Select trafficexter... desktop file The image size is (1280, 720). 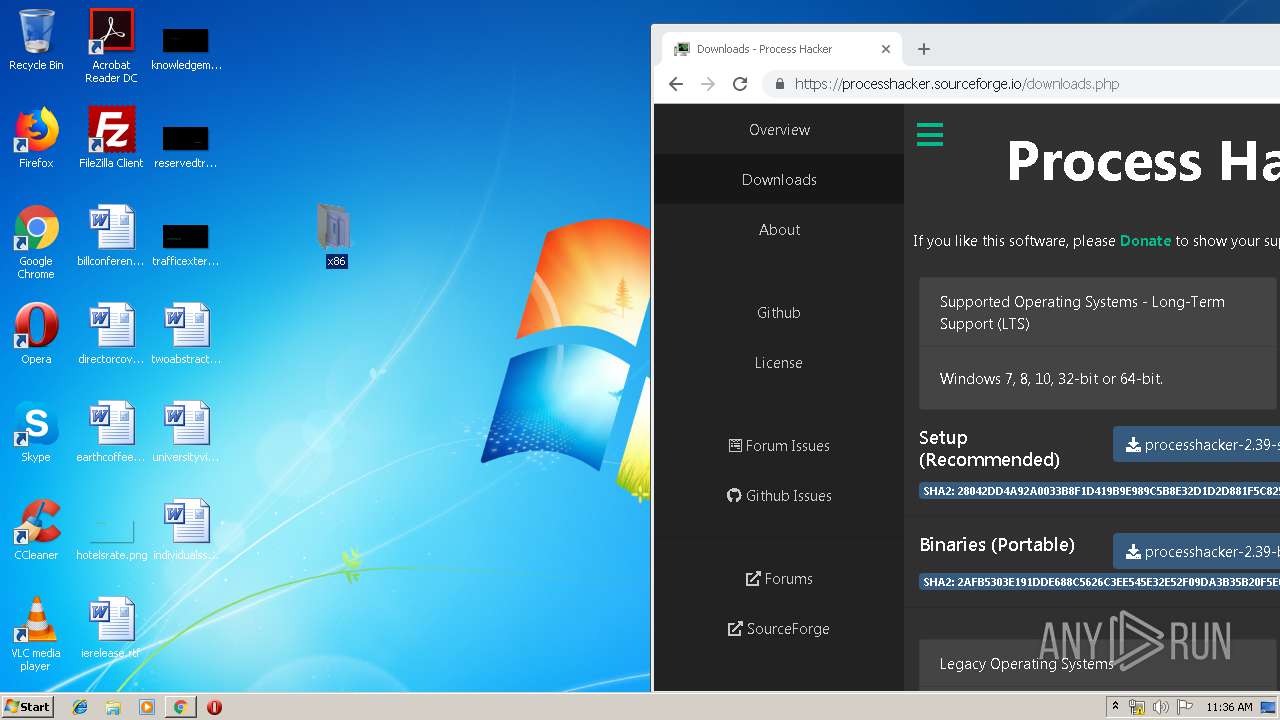tap(186, 244)
